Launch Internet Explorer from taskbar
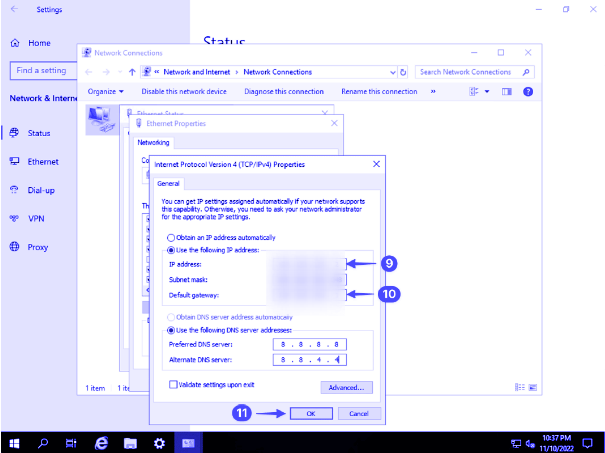This screenshot has height=453, width=605. tap(101, 443)
